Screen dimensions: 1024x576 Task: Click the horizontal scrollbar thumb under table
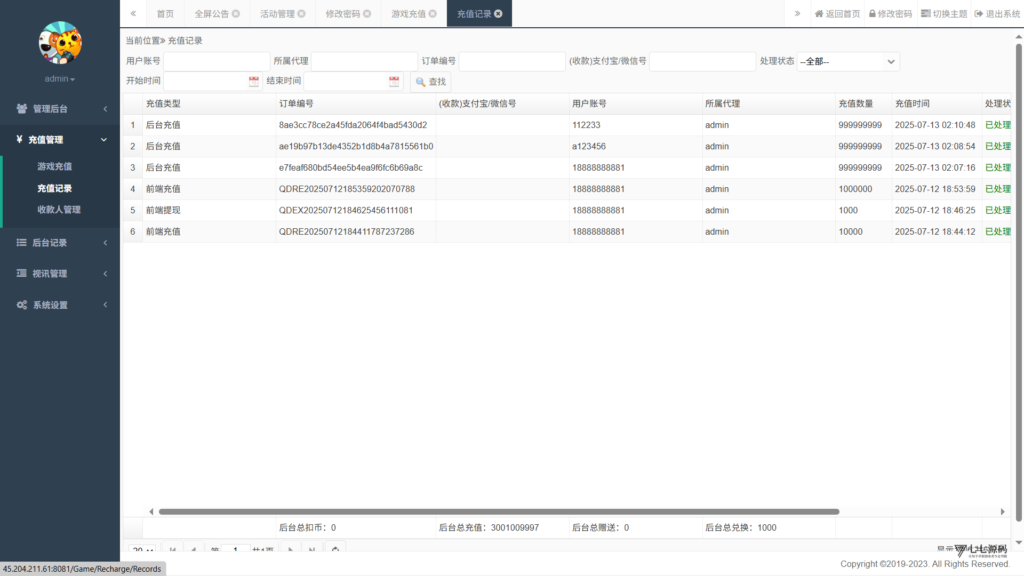[499, 512]
